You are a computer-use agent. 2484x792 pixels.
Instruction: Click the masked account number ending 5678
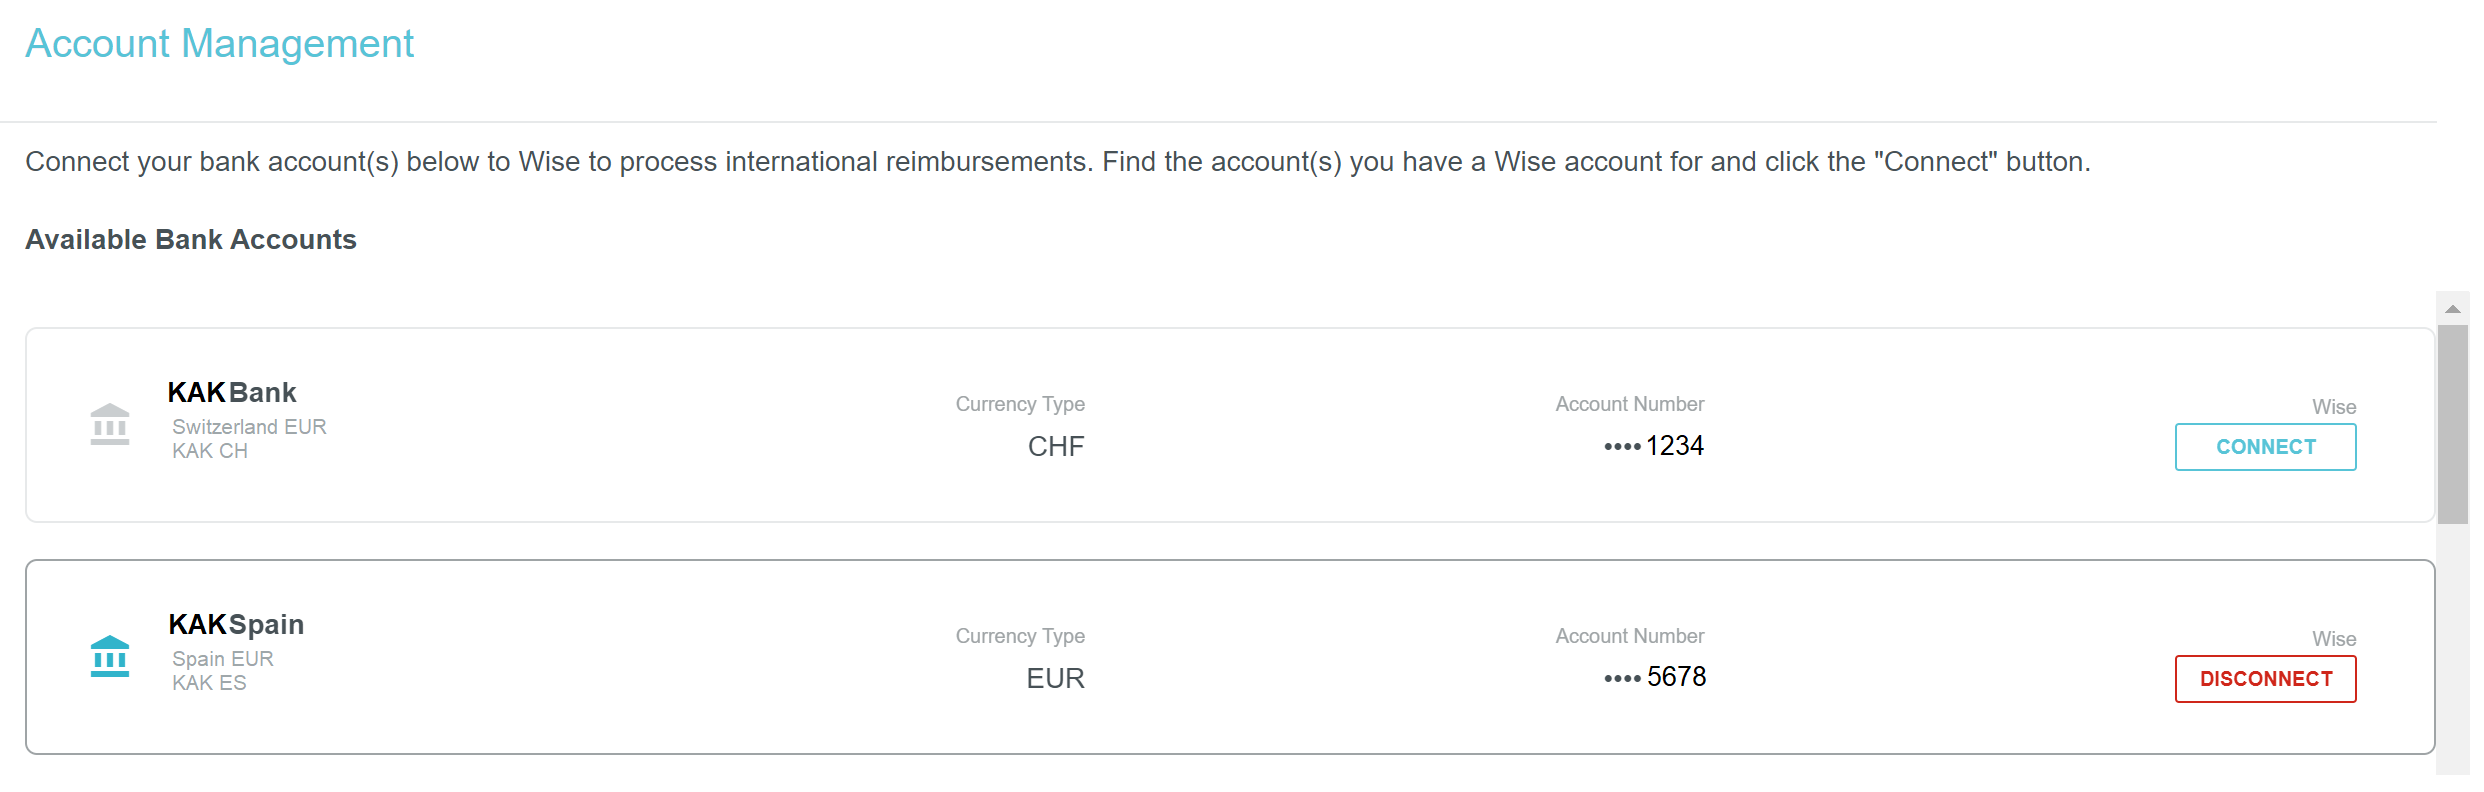(x=1655, y=677)
